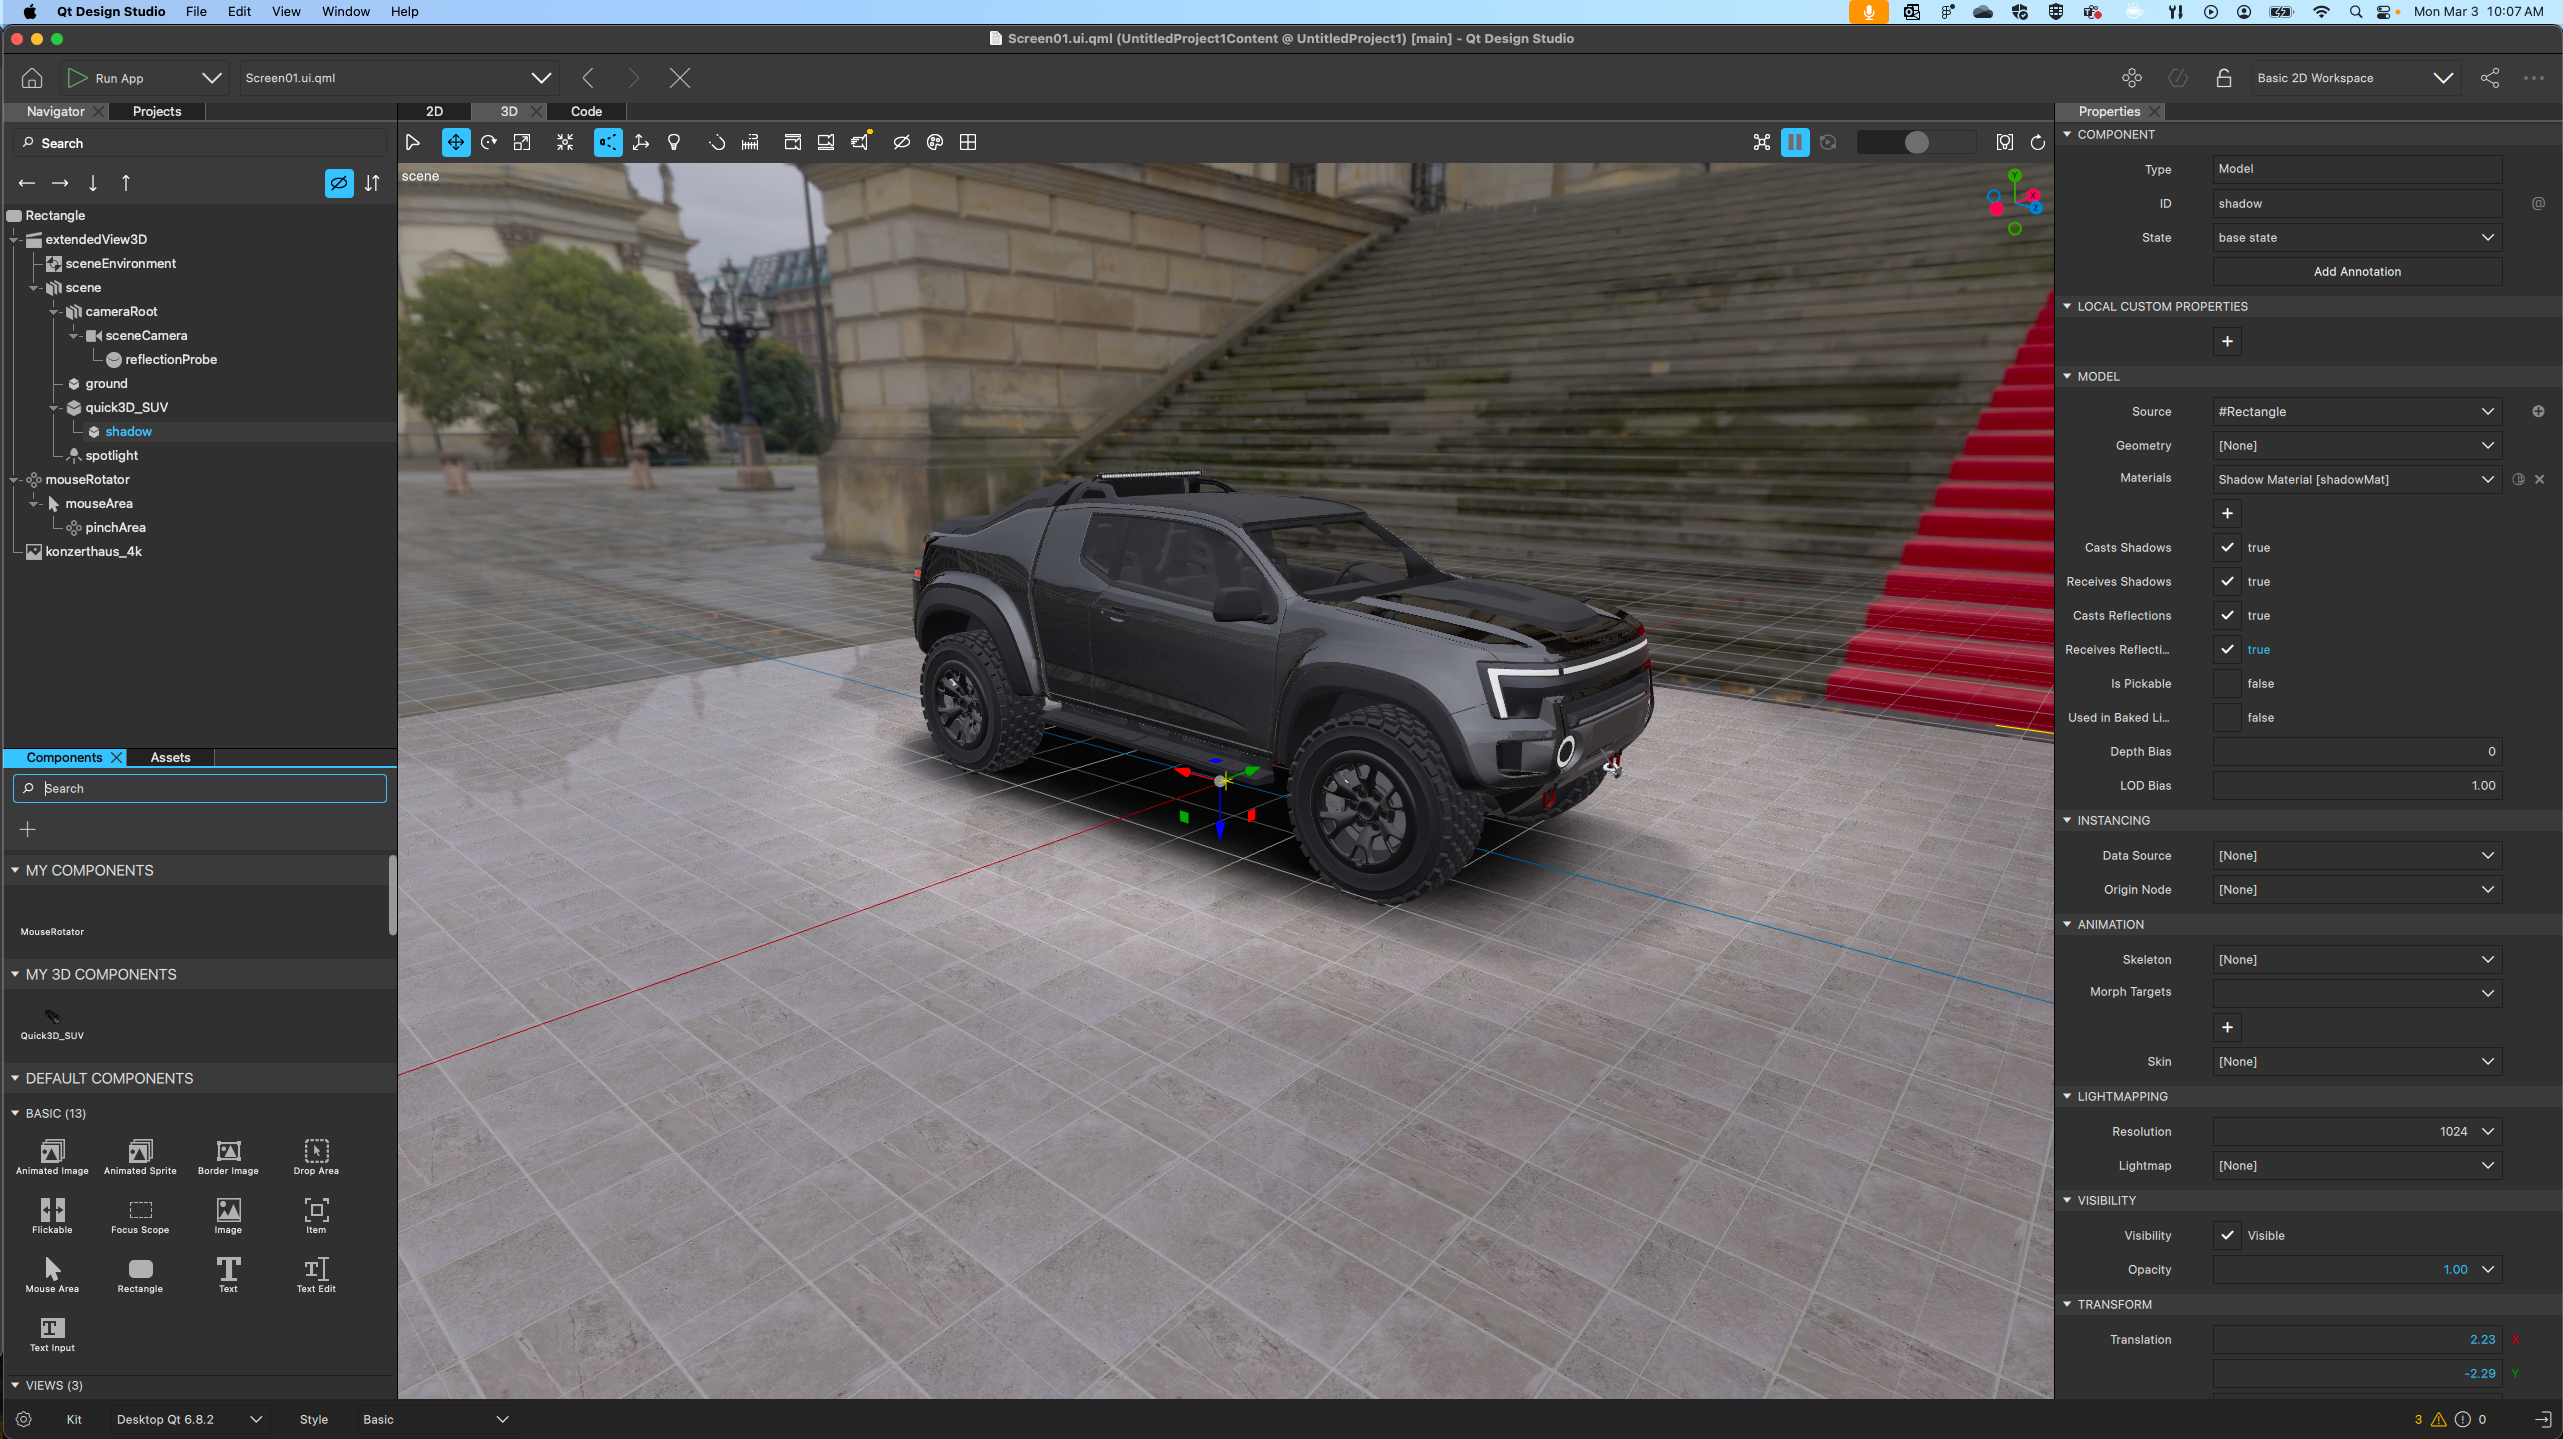Click the split view grid icon
The height and width of the screenshot is (1439, 2563).
point(968,142)
